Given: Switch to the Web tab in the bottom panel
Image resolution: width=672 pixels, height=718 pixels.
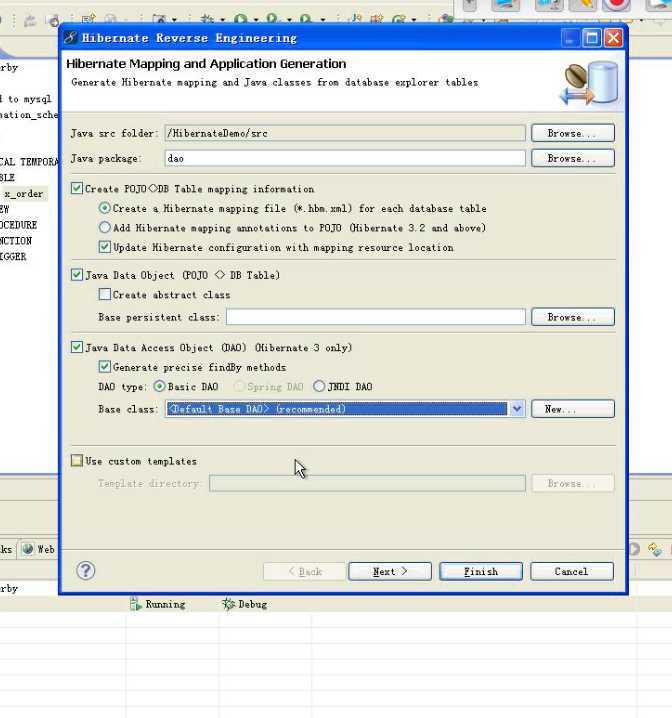Looking at the screenshot, I should coord(38,549).
